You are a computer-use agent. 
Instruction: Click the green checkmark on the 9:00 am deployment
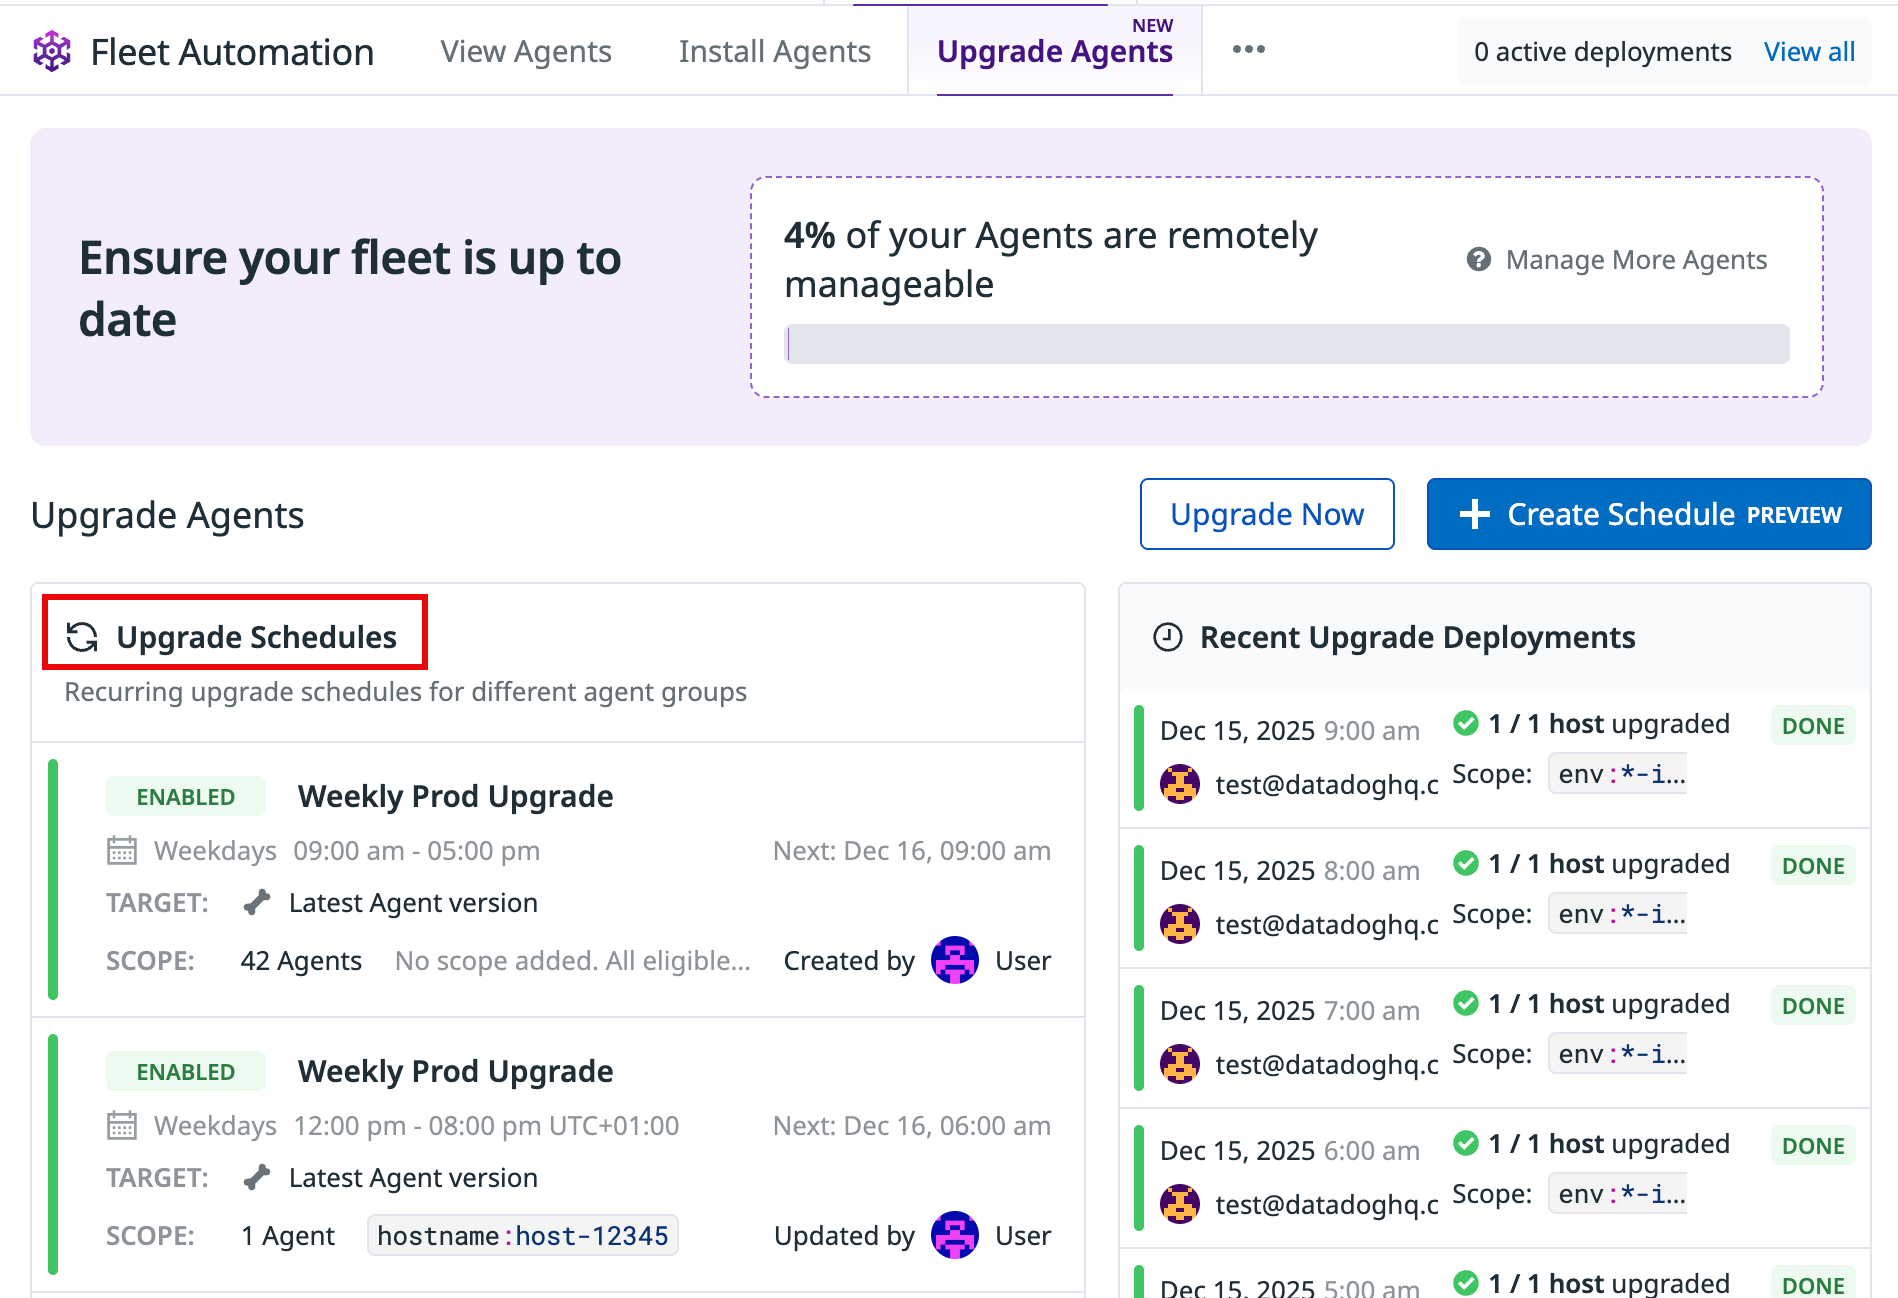click(x=1466, y=723)
